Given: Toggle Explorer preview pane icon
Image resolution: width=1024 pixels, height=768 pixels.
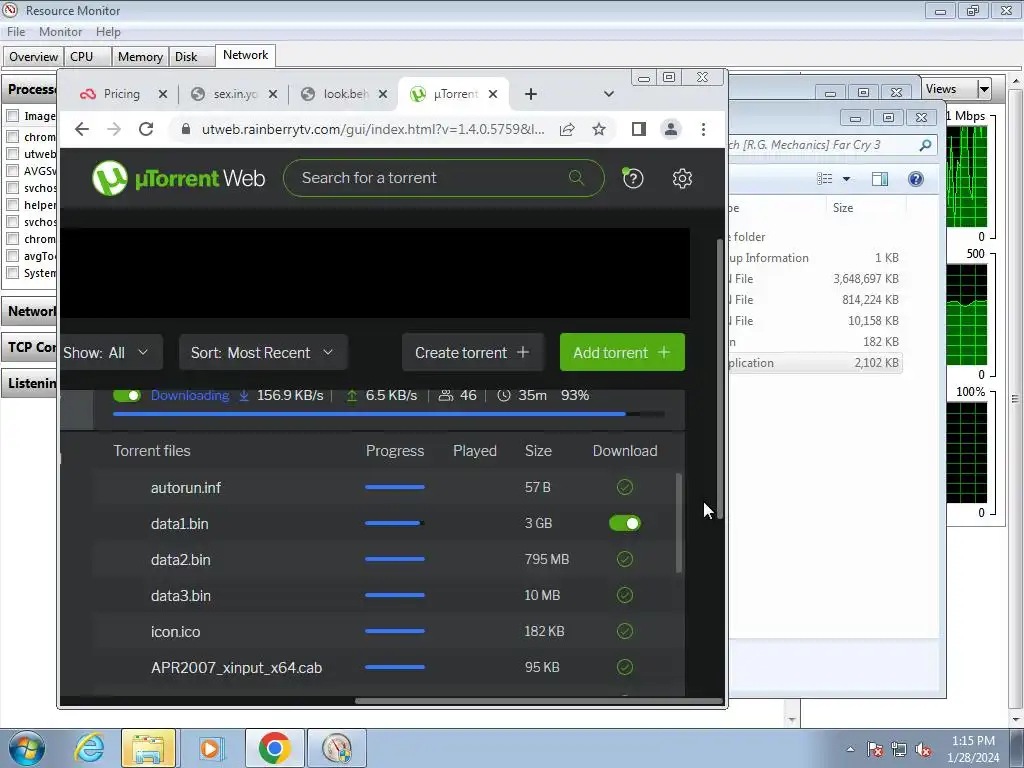Looking at the screenshot, I should click(880, 179).
